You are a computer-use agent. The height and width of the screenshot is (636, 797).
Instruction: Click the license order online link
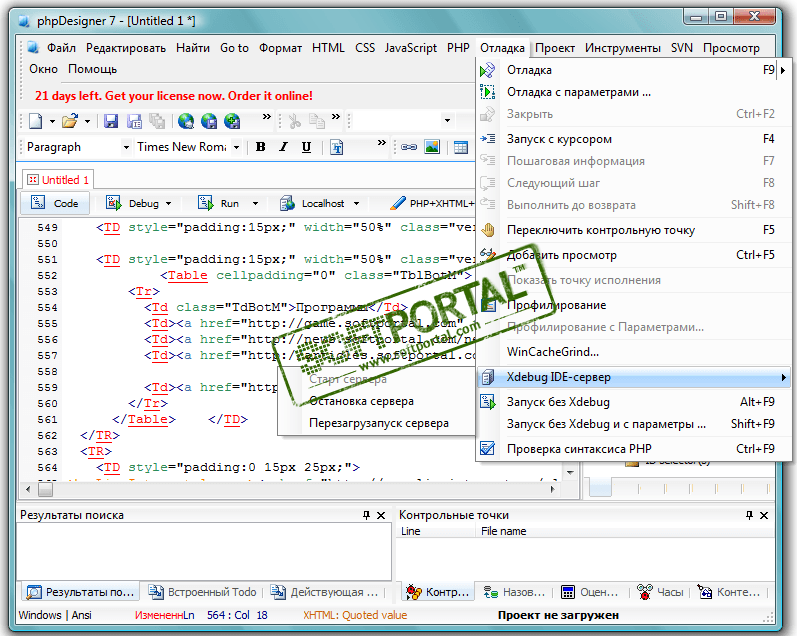[x=173, y=96]
